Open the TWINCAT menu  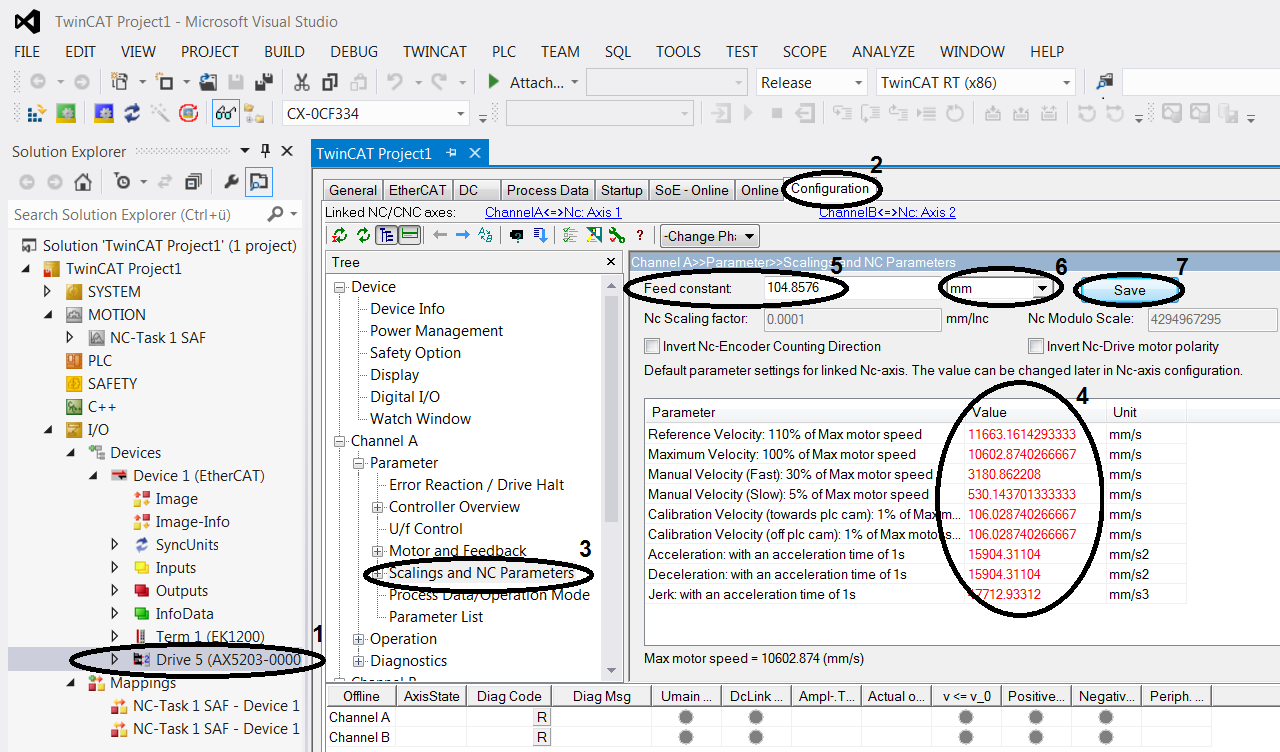point(435,52)
